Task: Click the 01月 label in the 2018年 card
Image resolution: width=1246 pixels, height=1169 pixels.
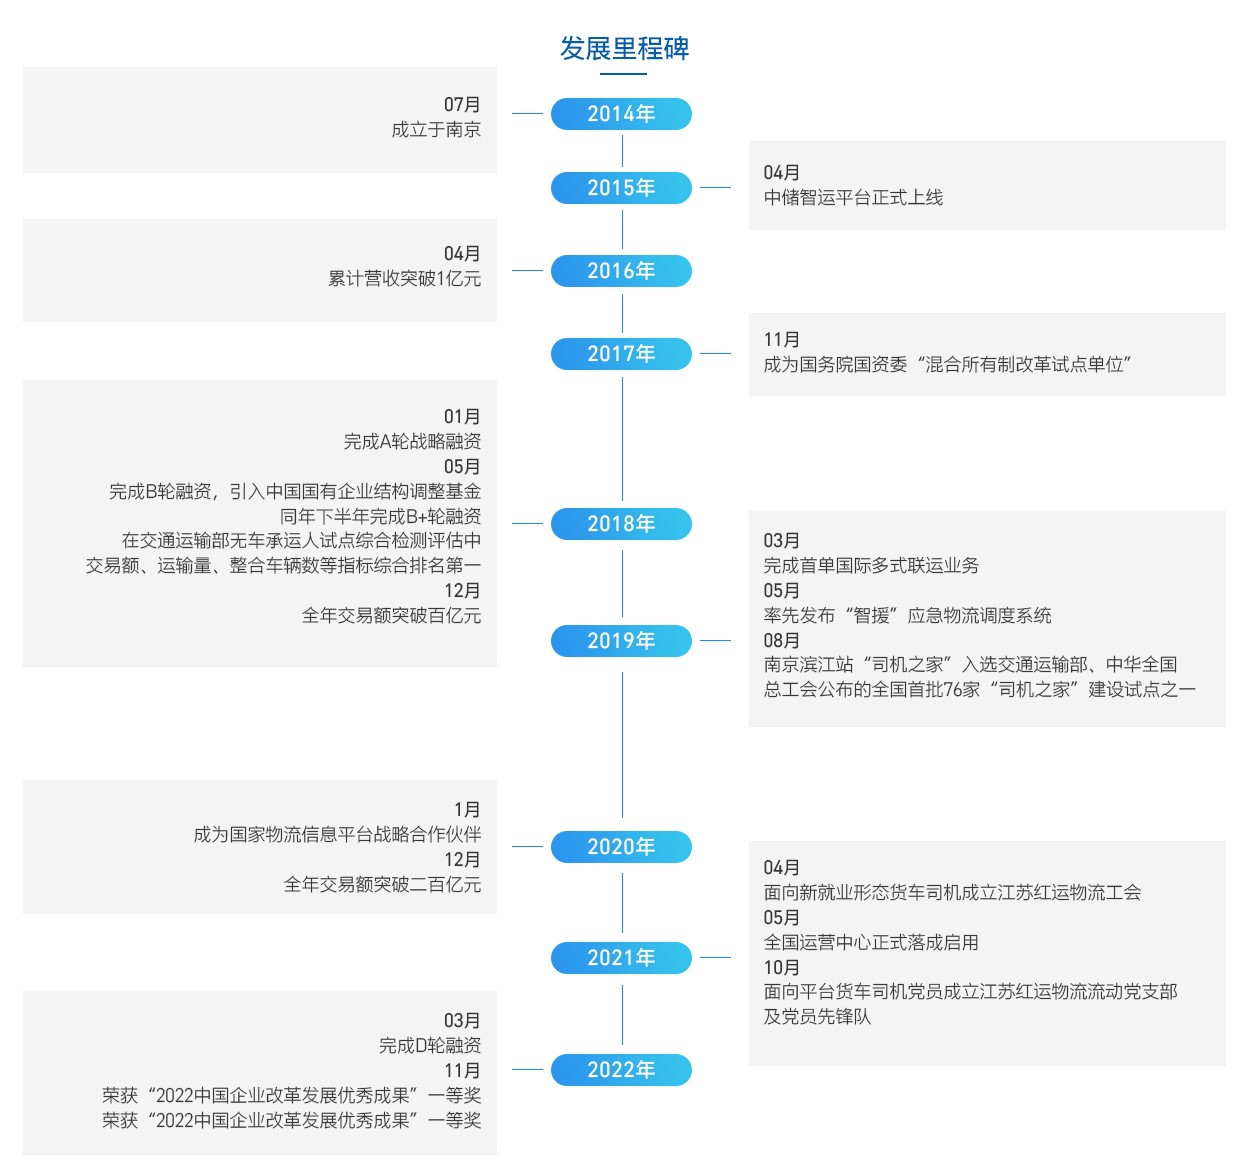Action: coord(463,417)
